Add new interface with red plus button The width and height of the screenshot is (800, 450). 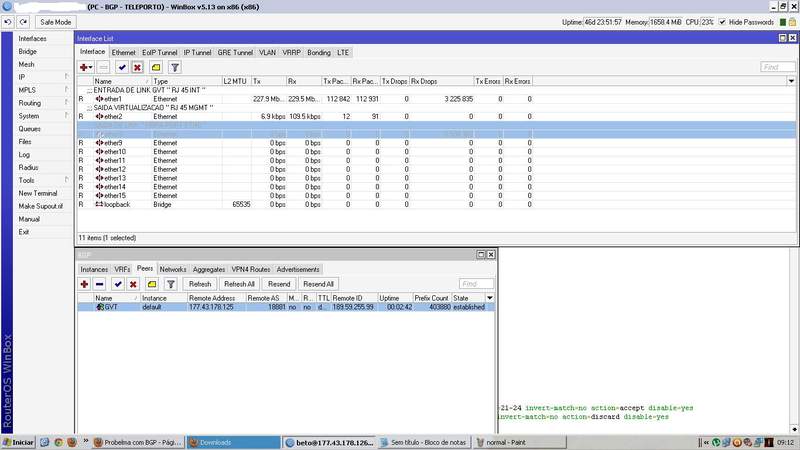(86, 67)
